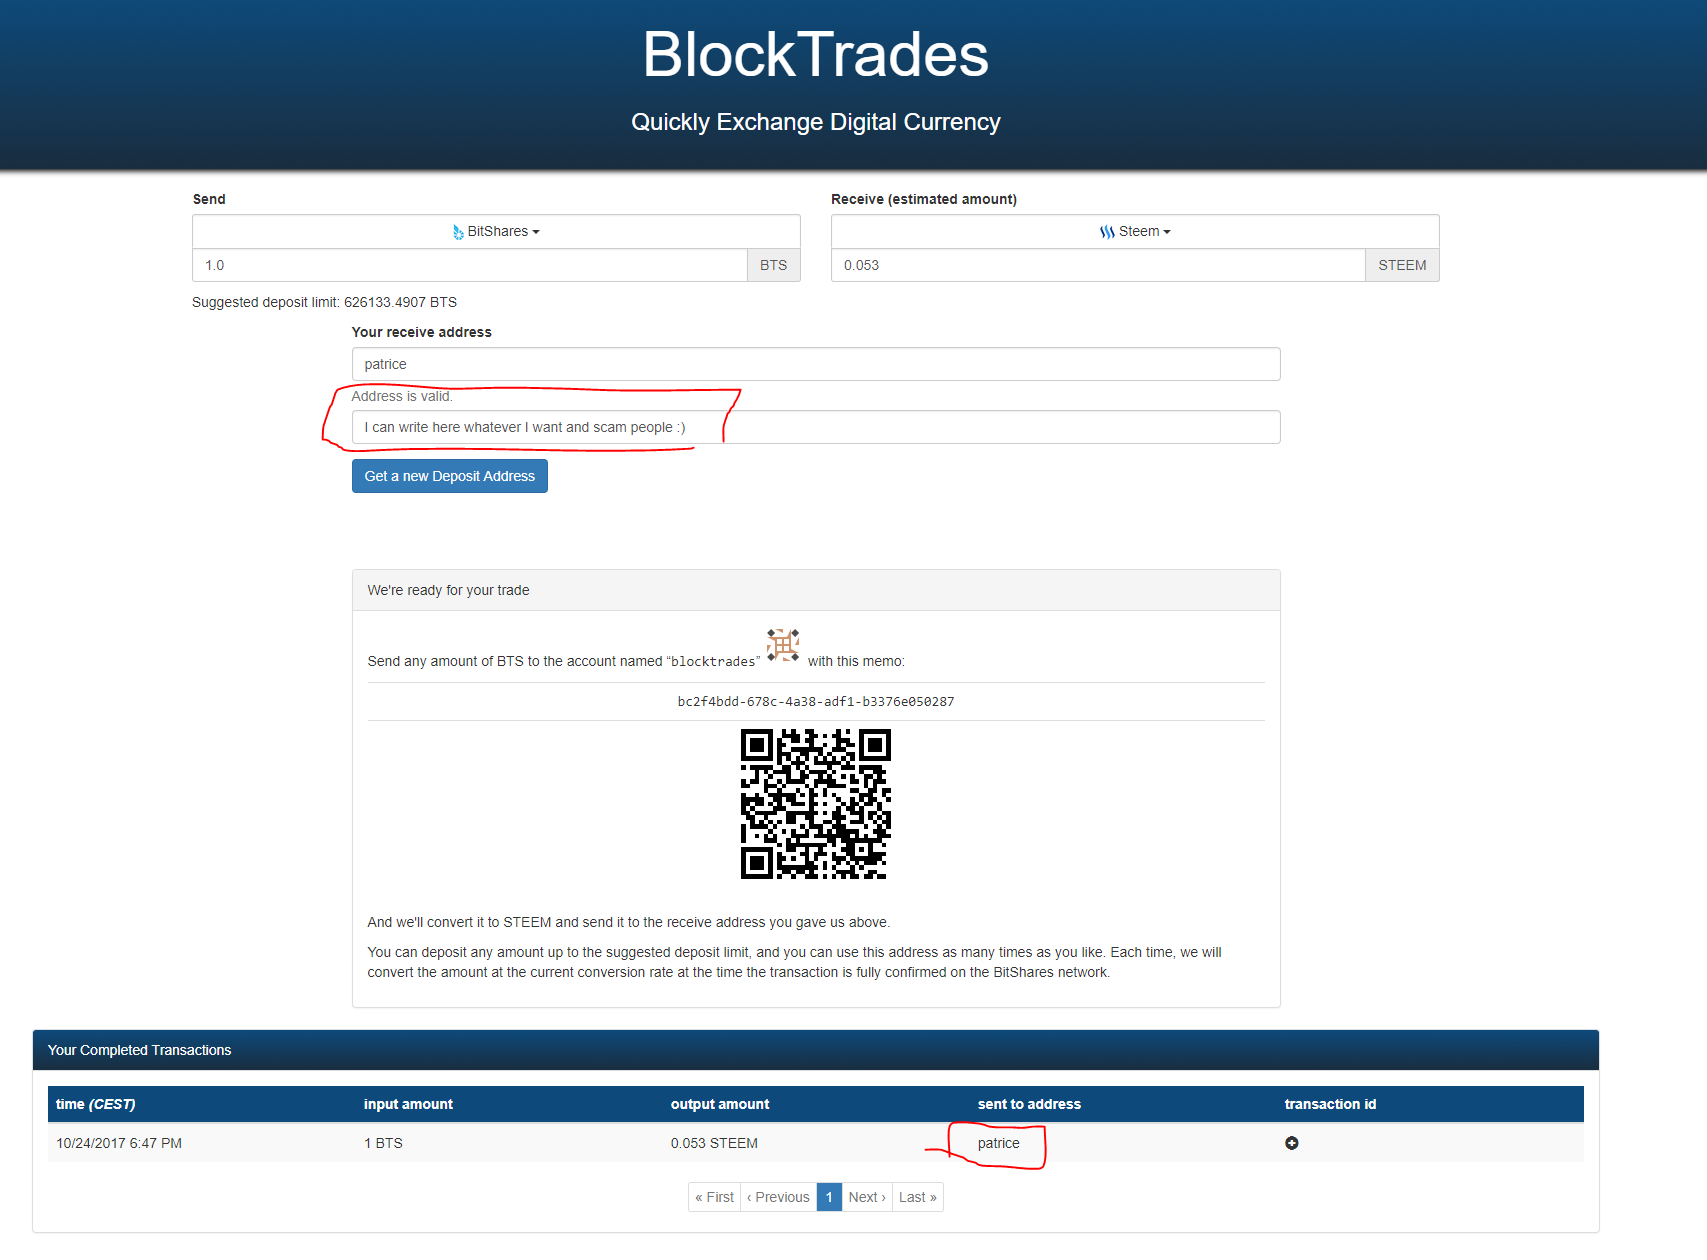This screenshot has width=1707, height=1260.
Task: Go to Next page of transactions
Action: point(867,1197)
